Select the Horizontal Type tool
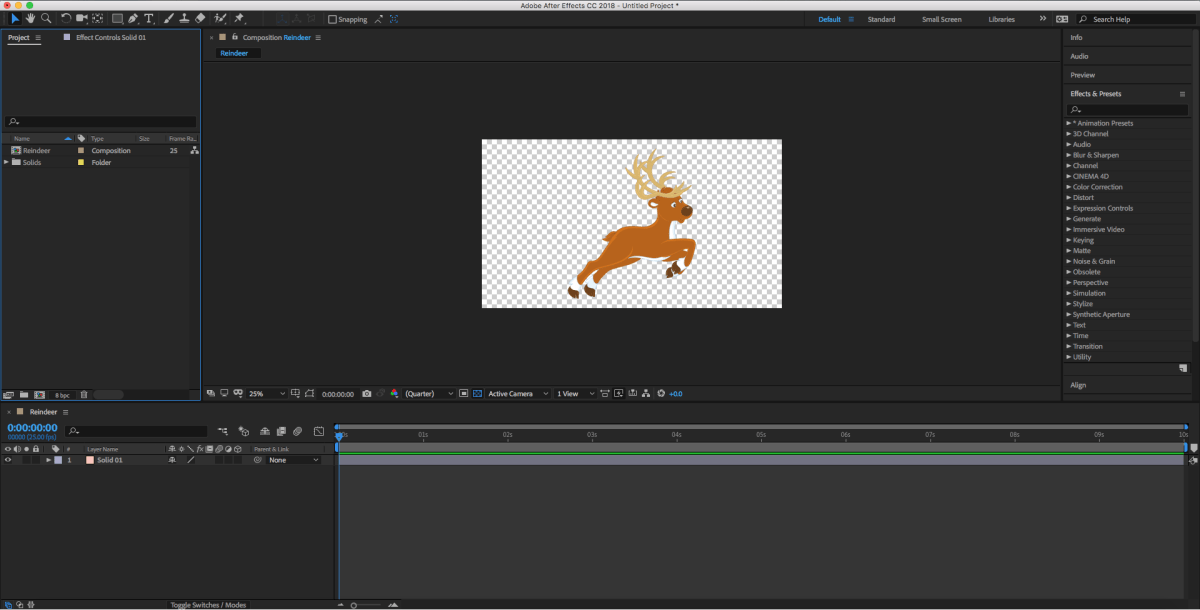Viewport: 1200px width, 610px height. point(149,18)
